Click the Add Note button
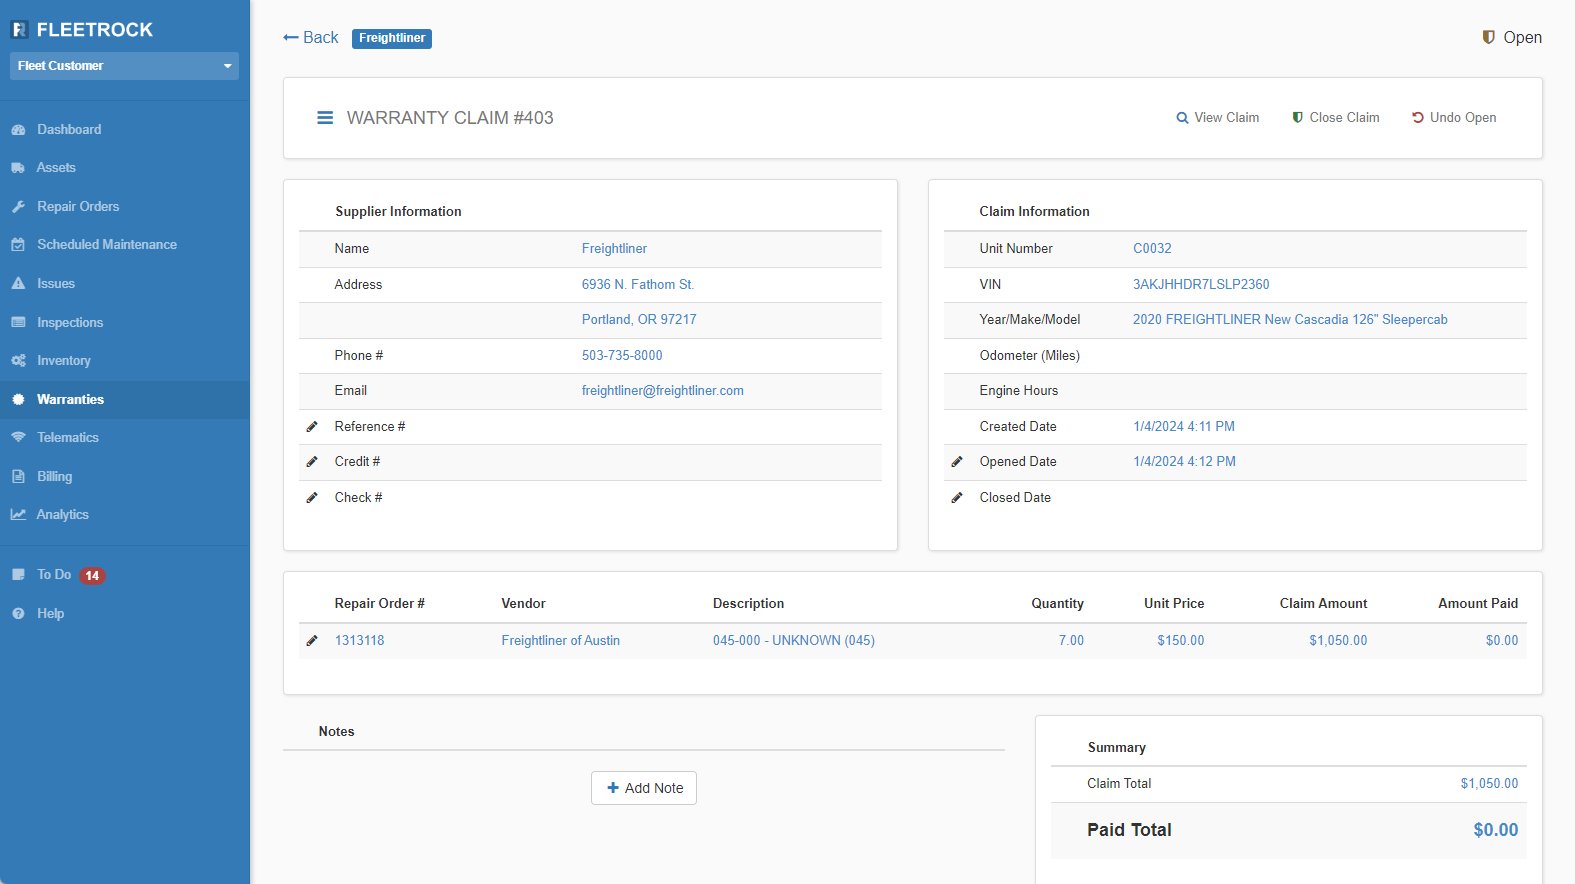 click(x=644, y=788)
